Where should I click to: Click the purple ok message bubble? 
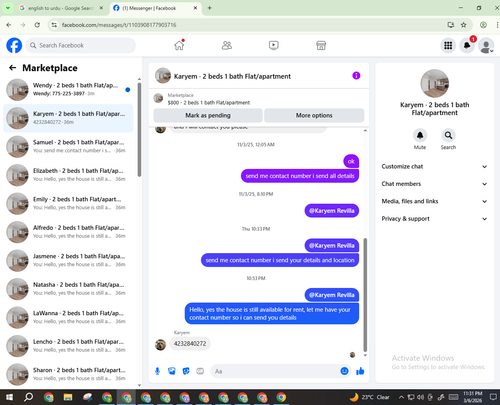point(351,161)
